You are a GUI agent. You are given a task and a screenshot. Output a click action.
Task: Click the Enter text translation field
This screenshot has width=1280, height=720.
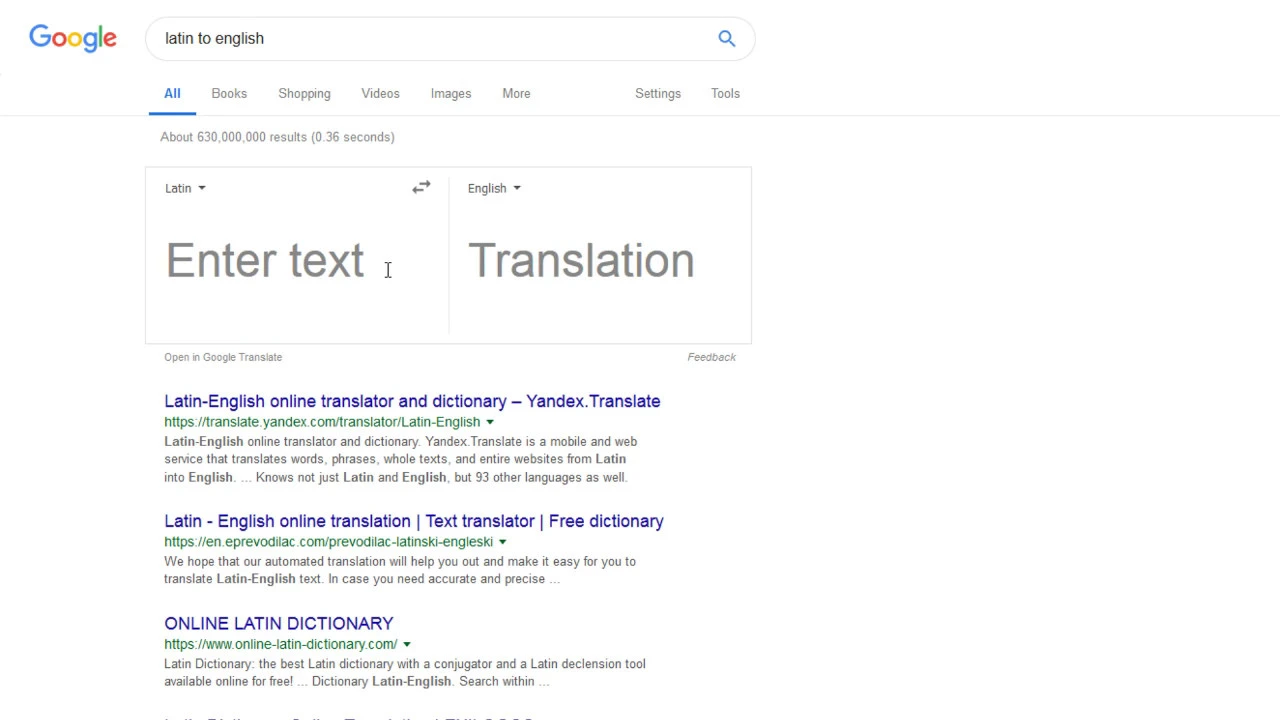[x=297, y=260]
